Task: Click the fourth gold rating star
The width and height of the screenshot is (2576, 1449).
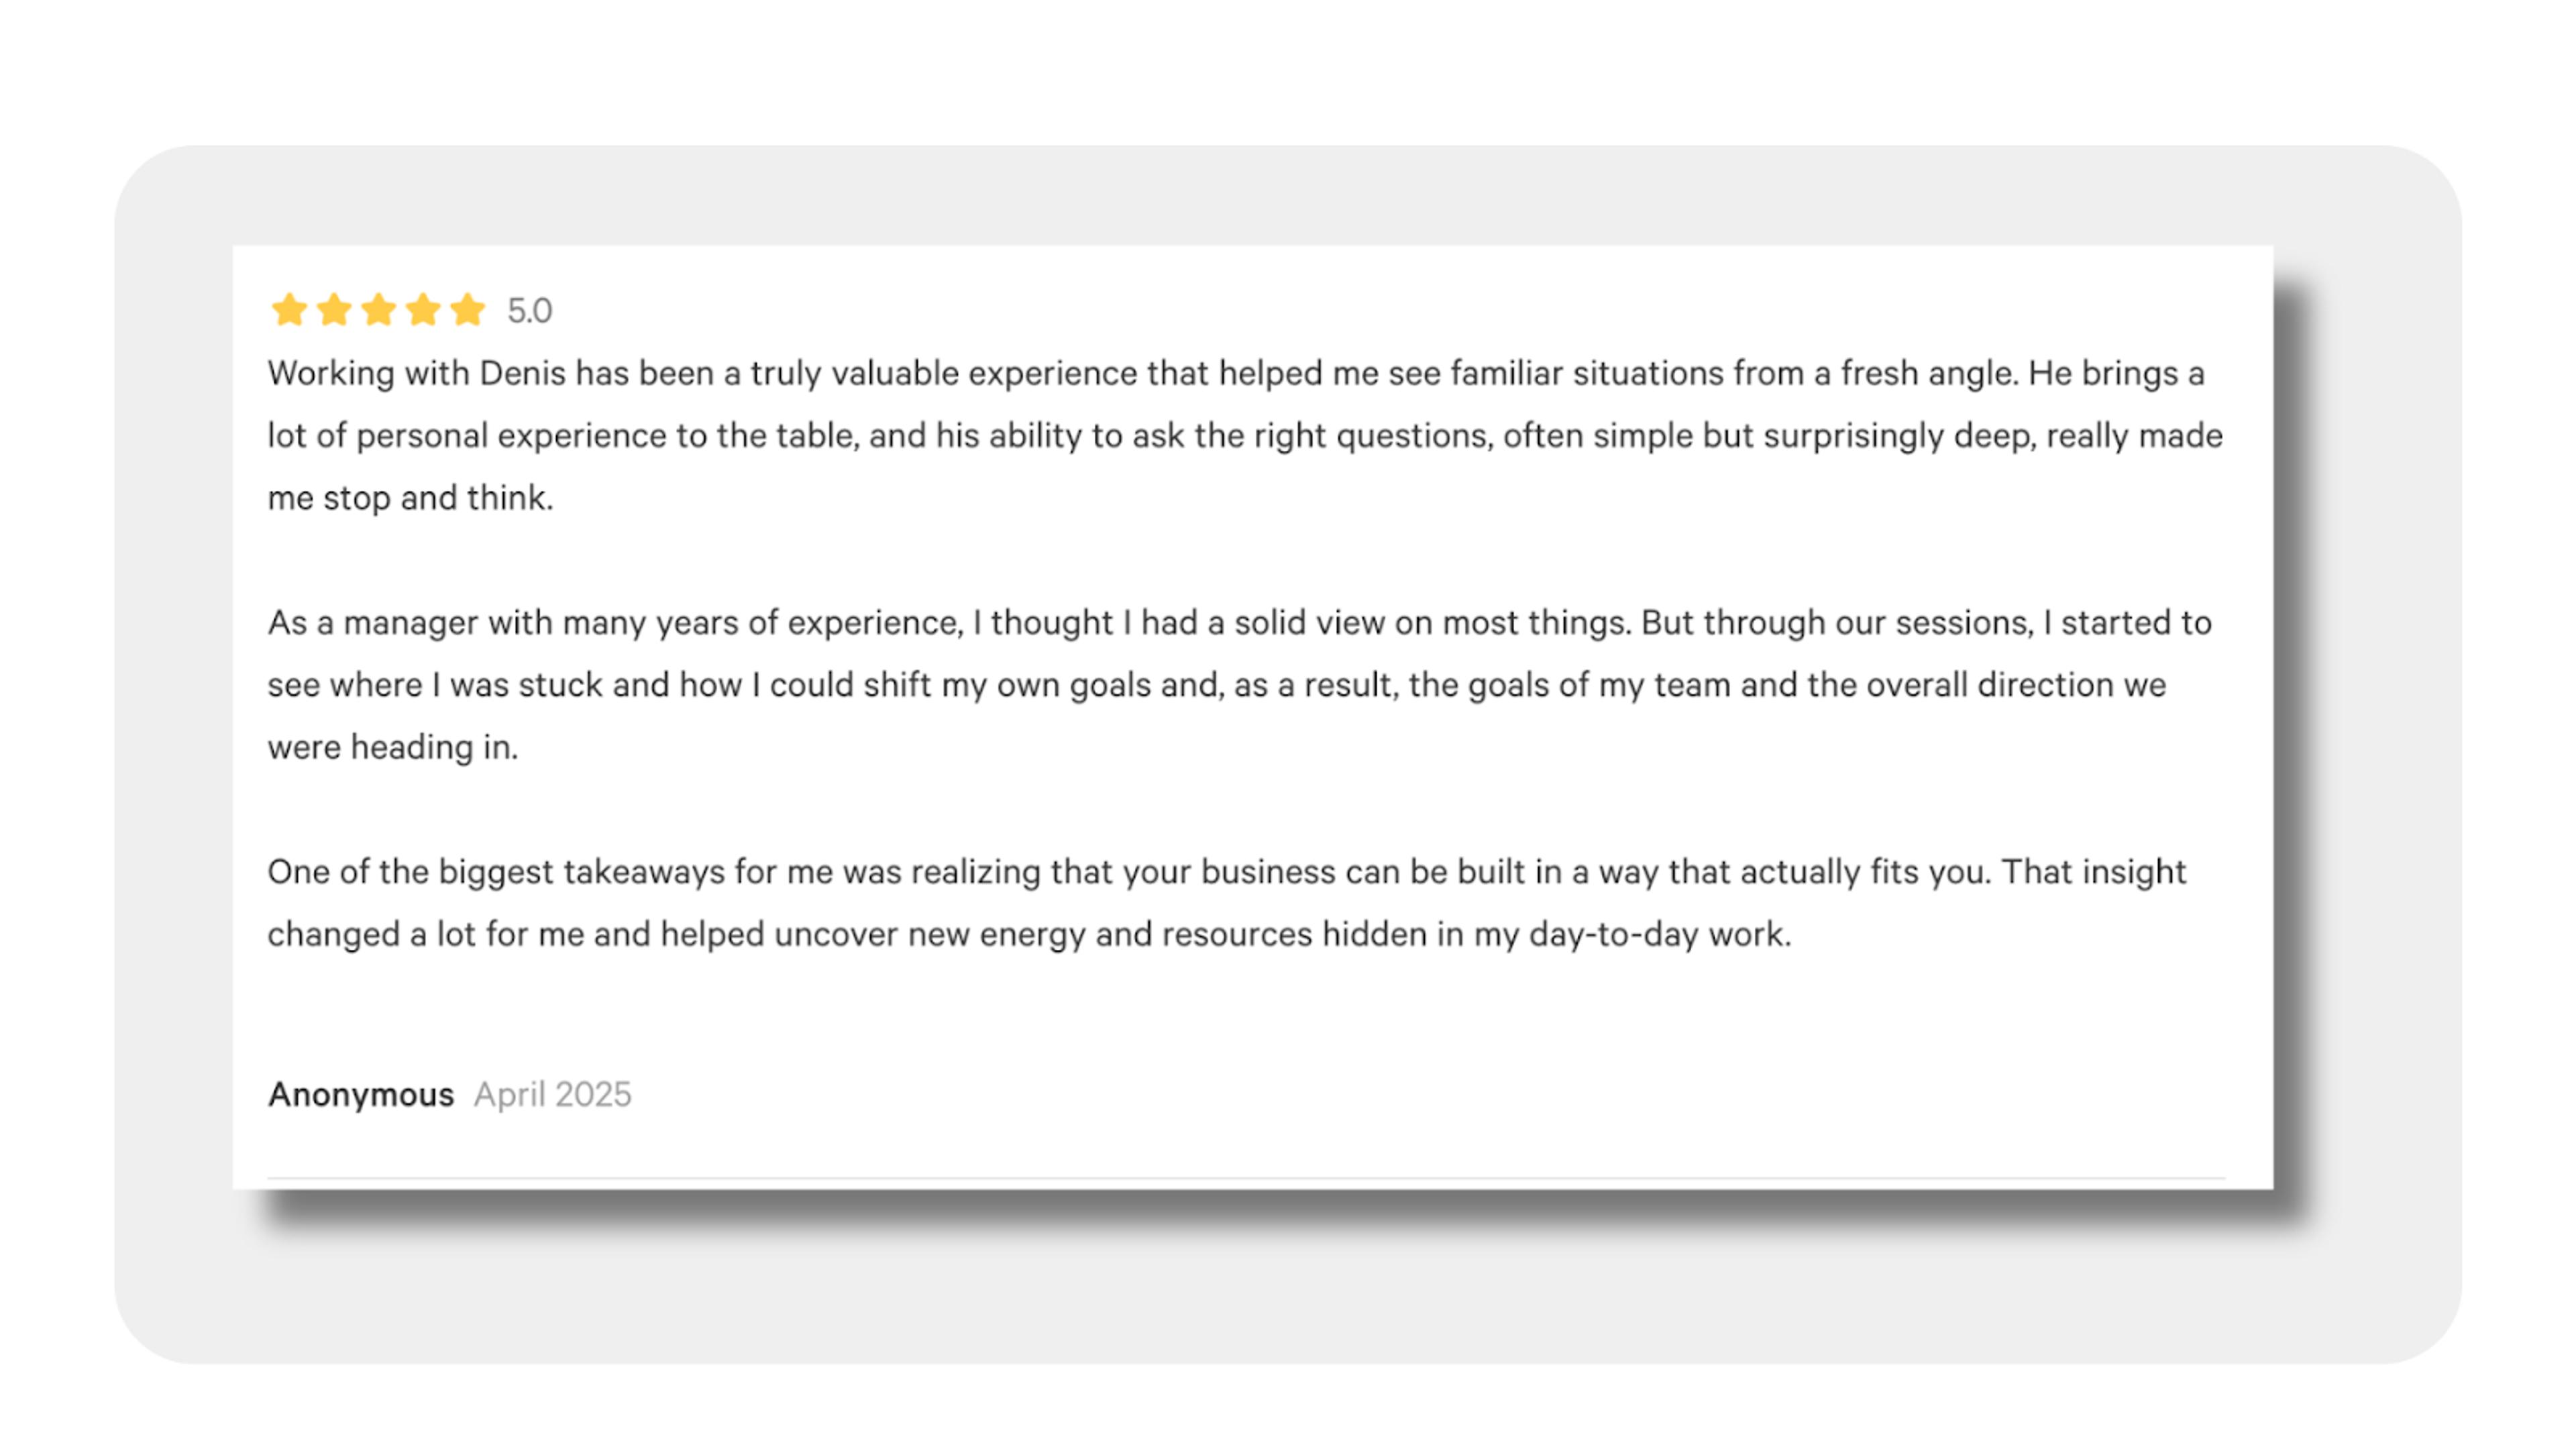Action: tap(423, 310)
